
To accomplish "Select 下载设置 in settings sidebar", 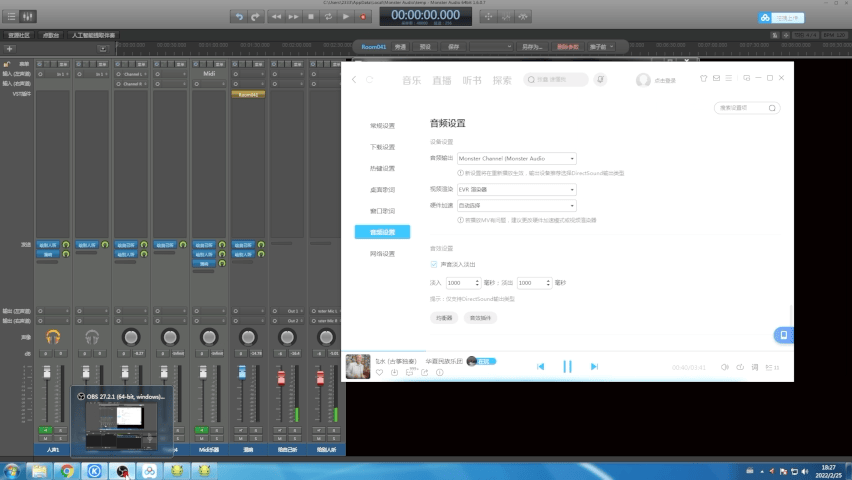I will [x=383, y=147].
